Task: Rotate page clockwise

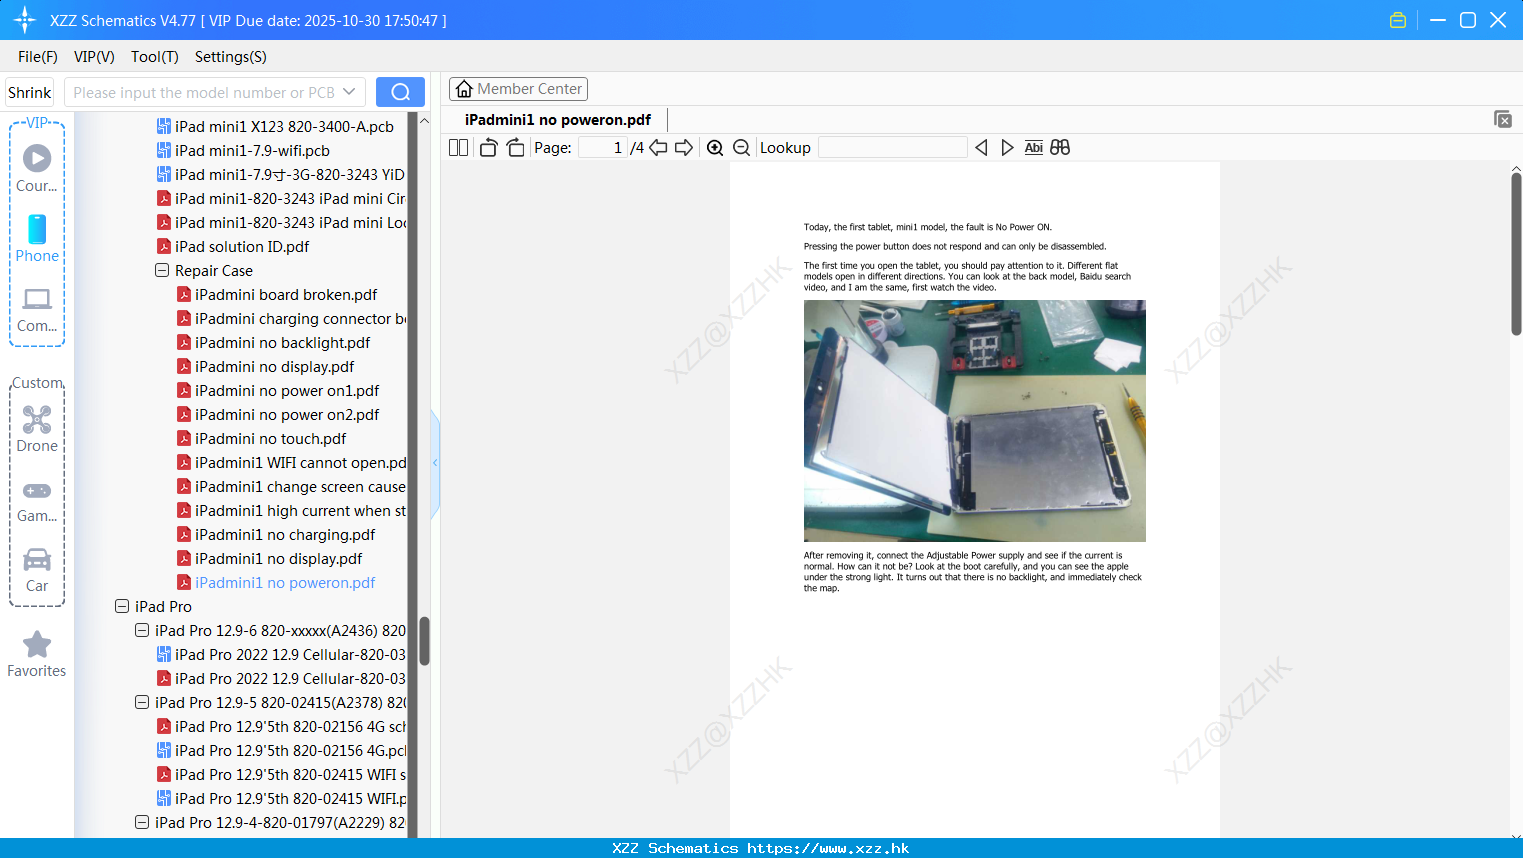Action: click(x=515, y=148)
